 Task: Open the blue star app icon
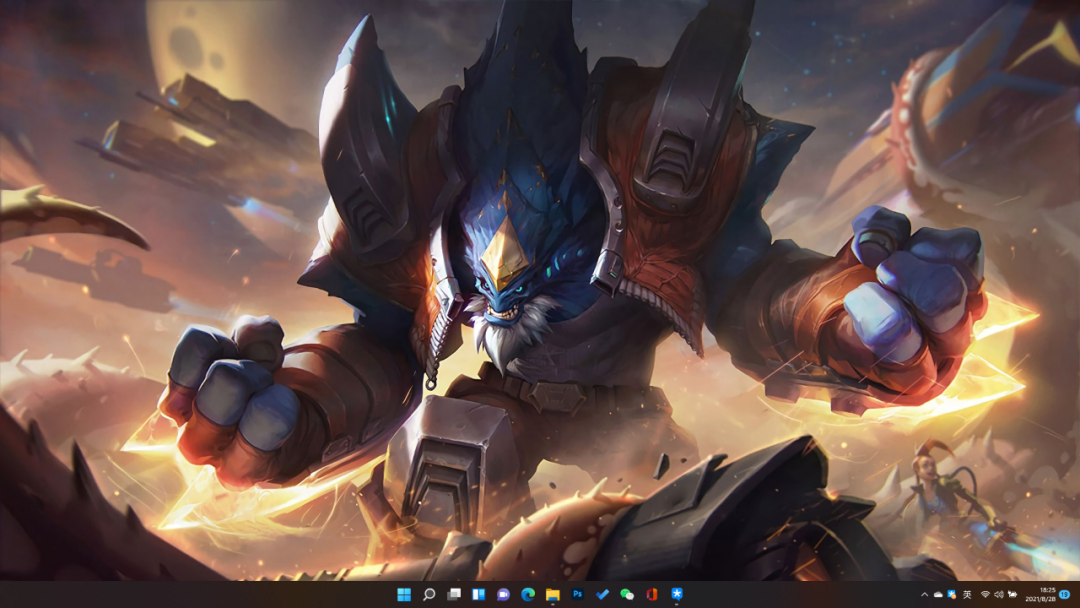point(676,594)
